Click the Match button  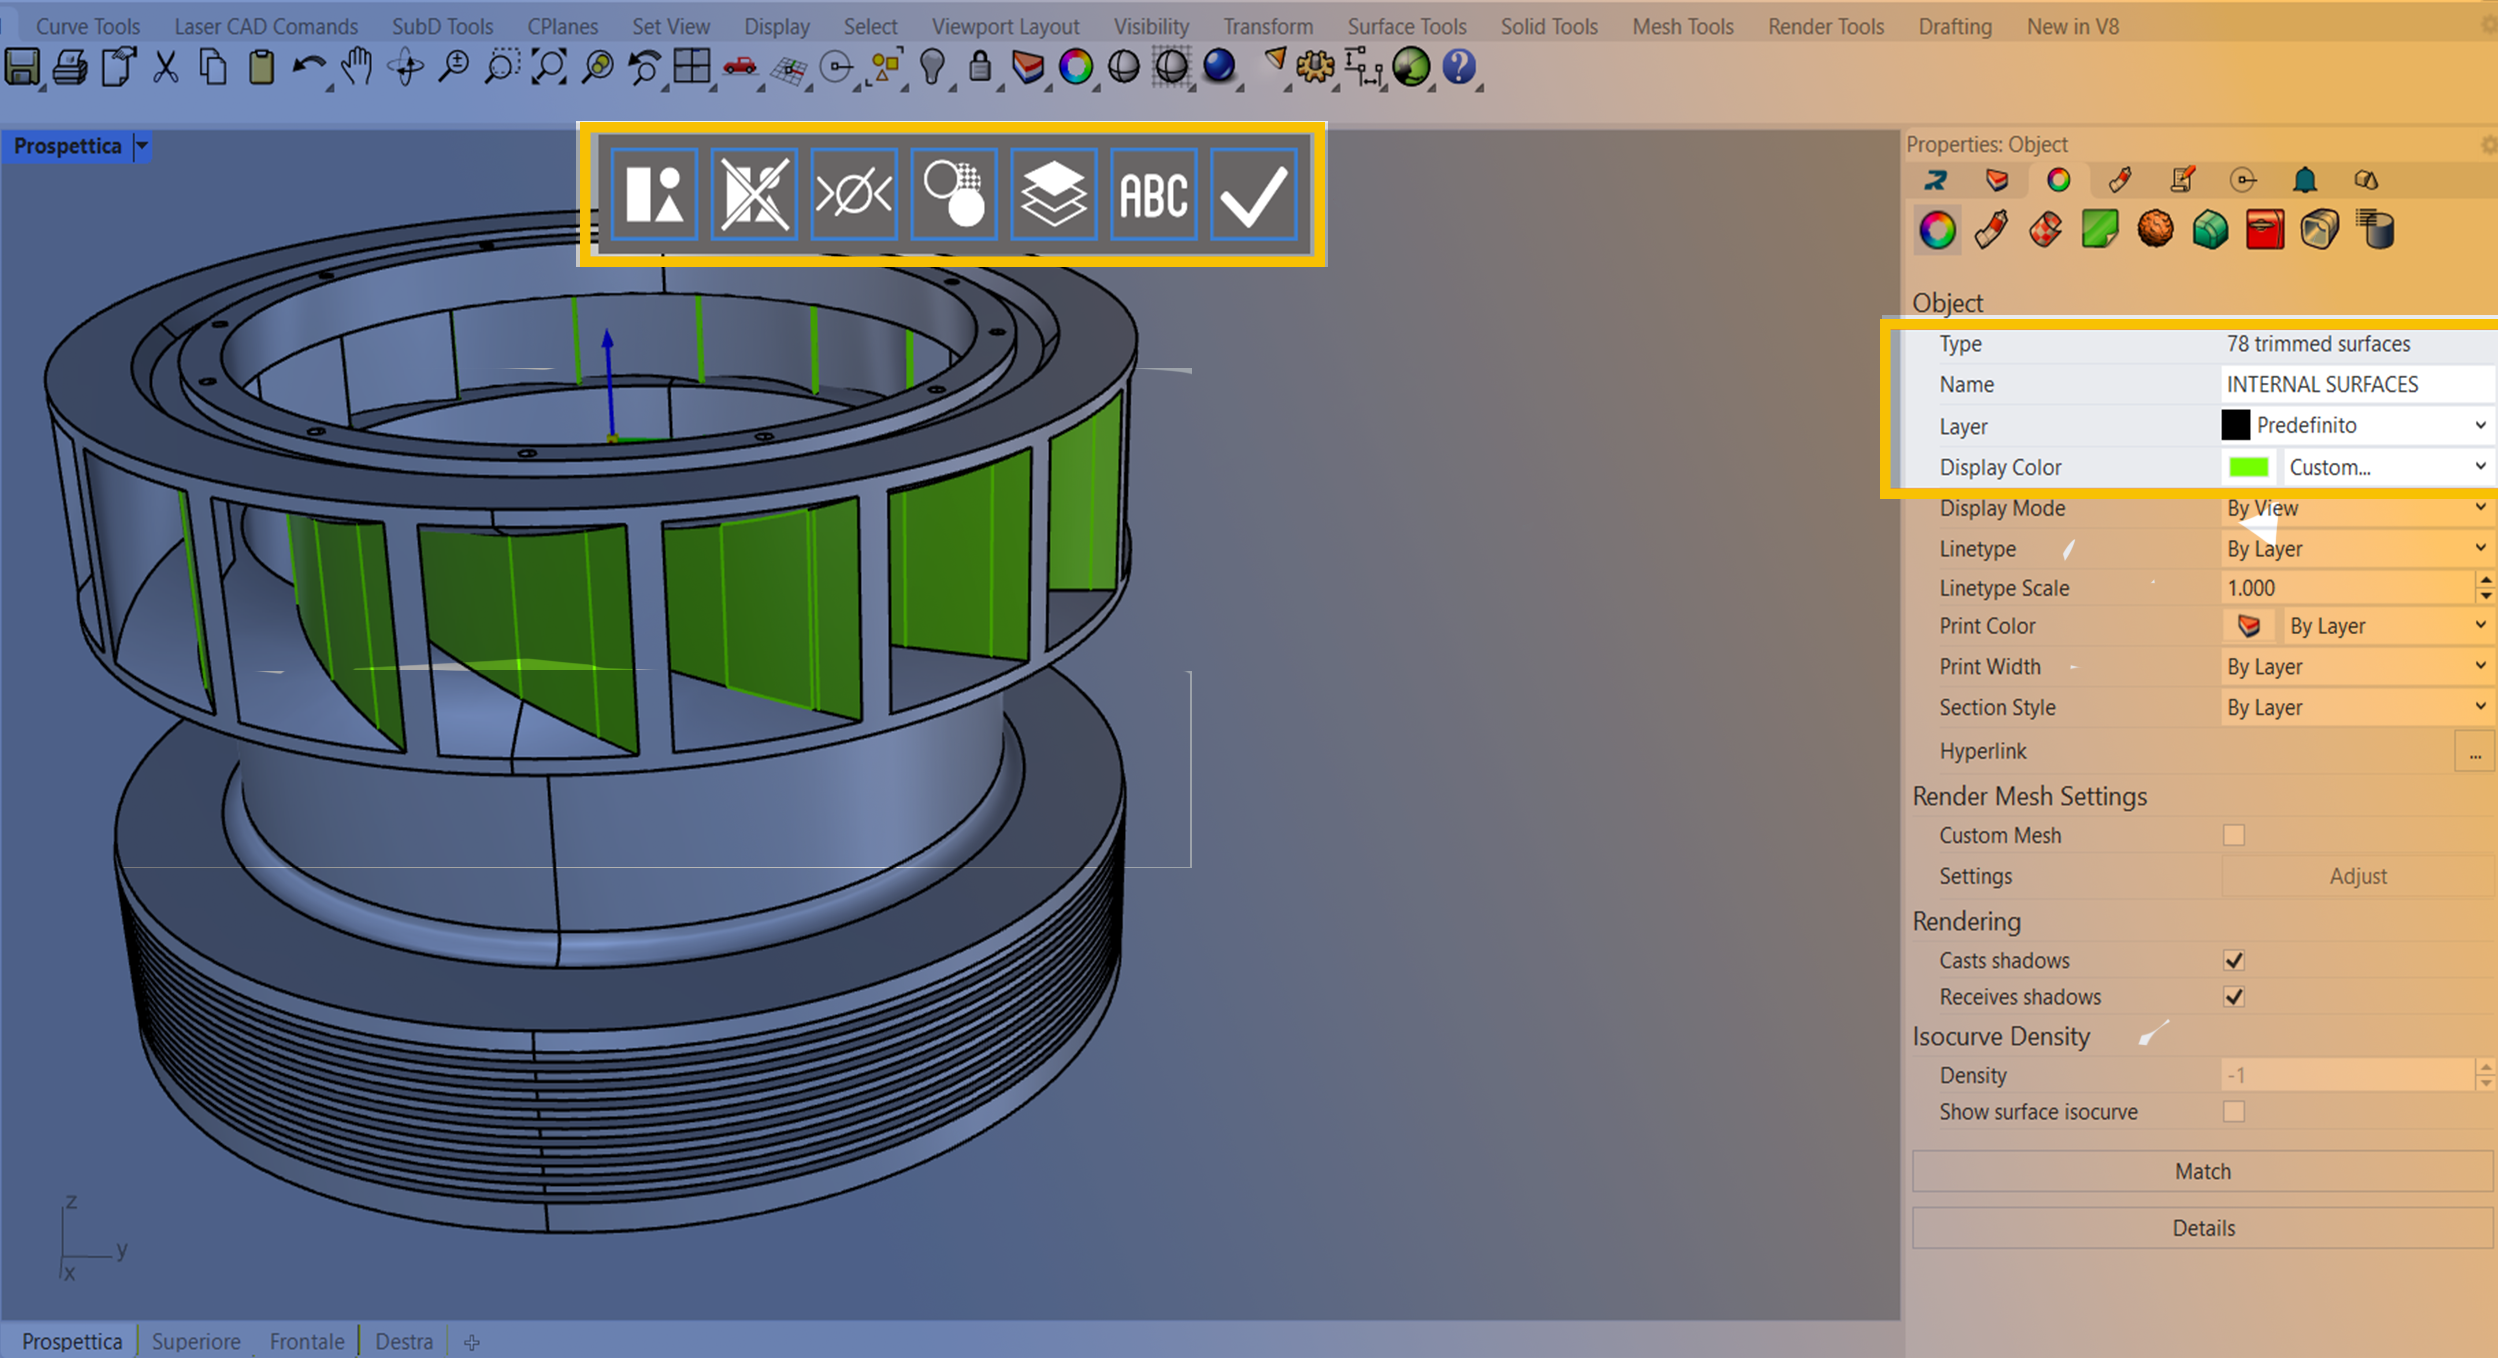[2202, 1171]
